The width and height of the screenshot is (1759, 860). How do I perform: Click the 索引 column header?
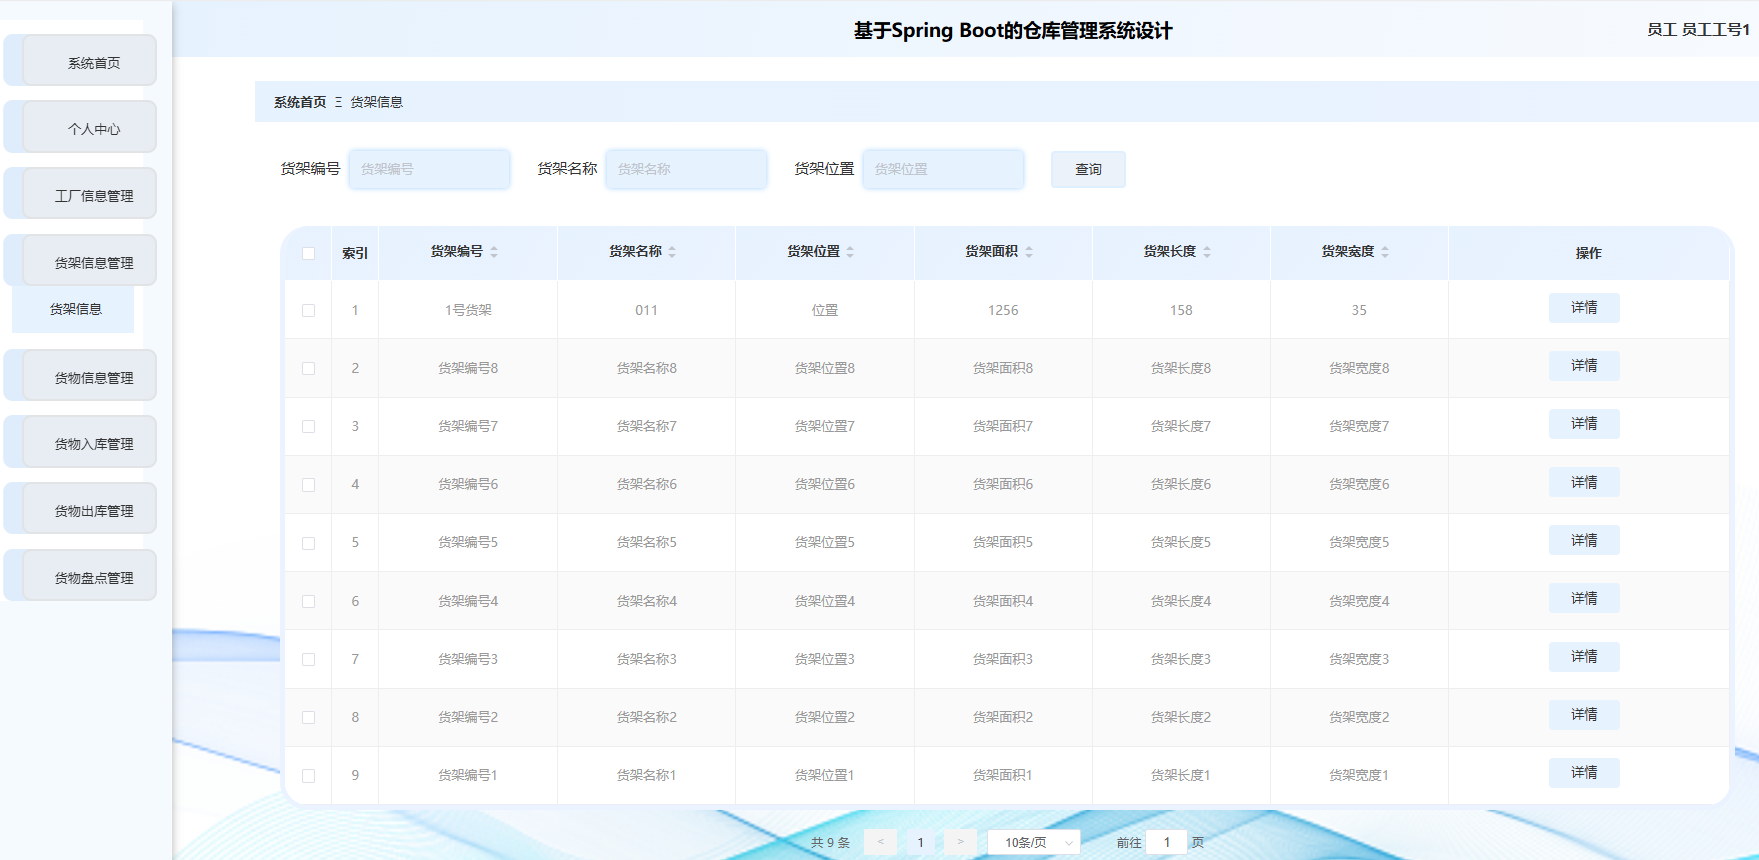[355, 253]
